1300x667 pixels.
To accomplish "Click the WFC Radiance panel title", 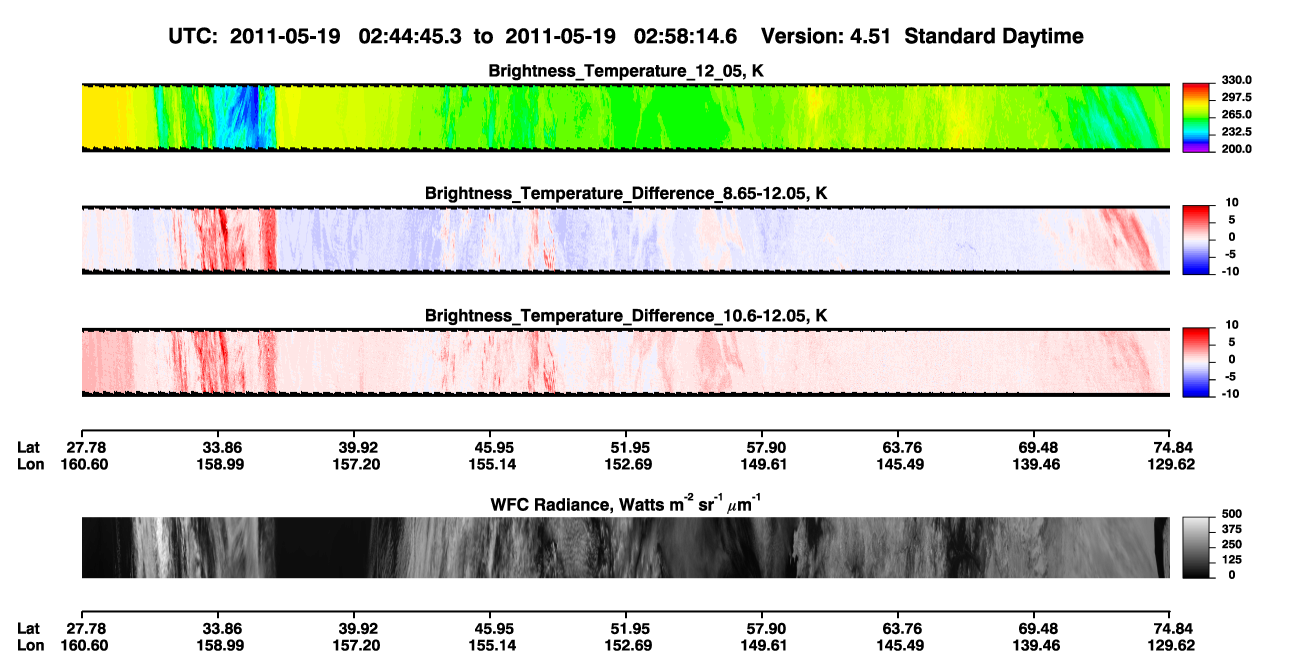I will [626, 503].
